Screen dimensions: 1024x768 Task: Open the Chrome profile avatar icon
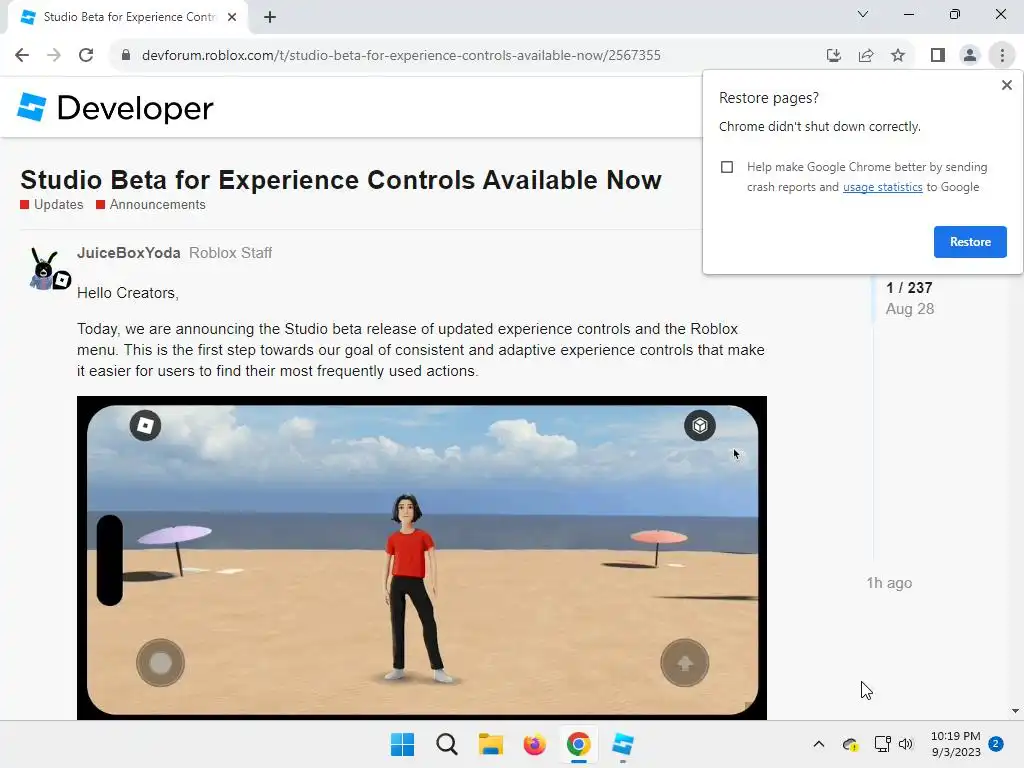coord(970,56)
